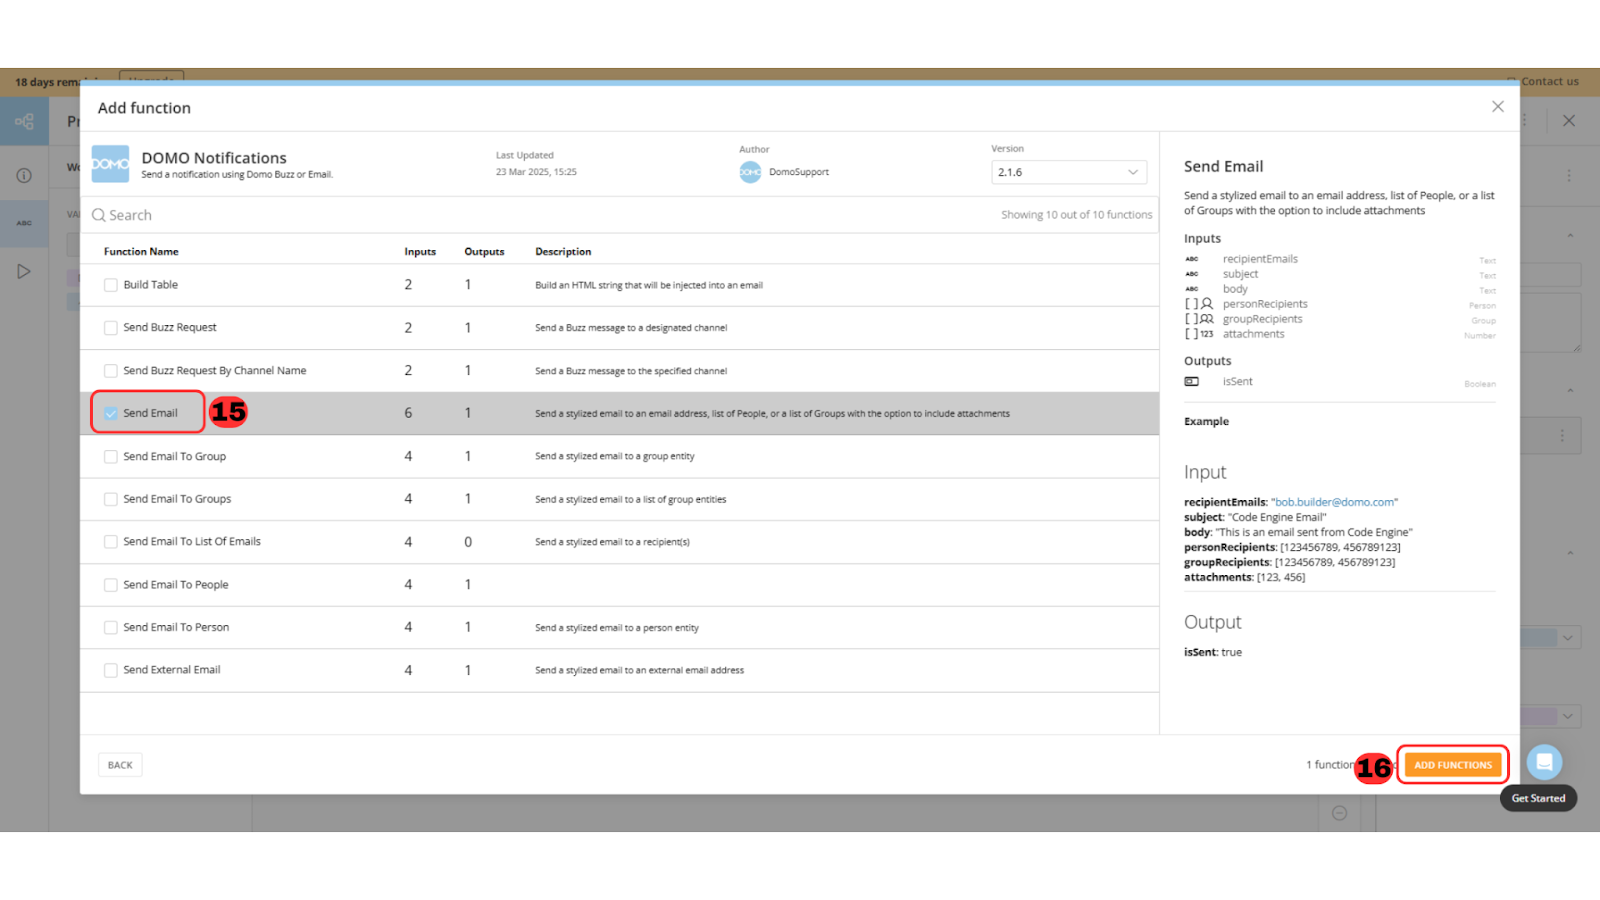
Task: Open the chat support bubble icon
Action: coord(1544,762)
